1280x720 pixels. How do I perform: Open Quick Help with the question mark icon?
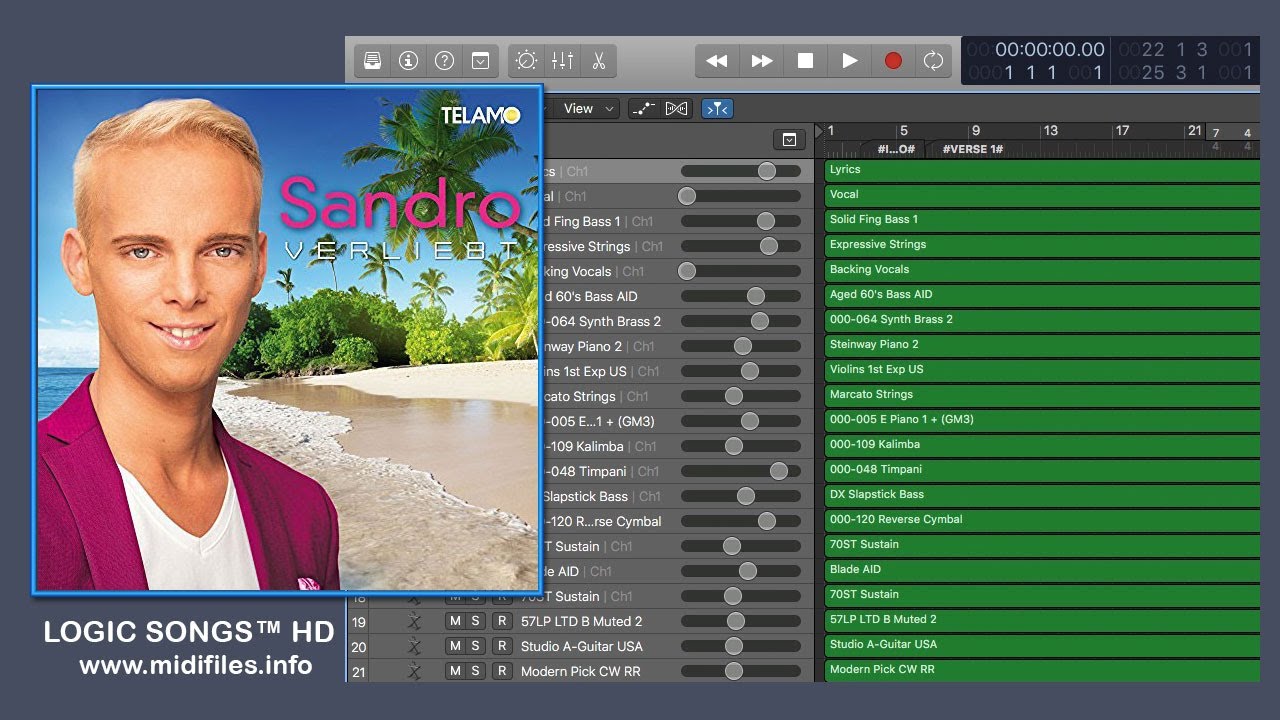coord(444,61)
